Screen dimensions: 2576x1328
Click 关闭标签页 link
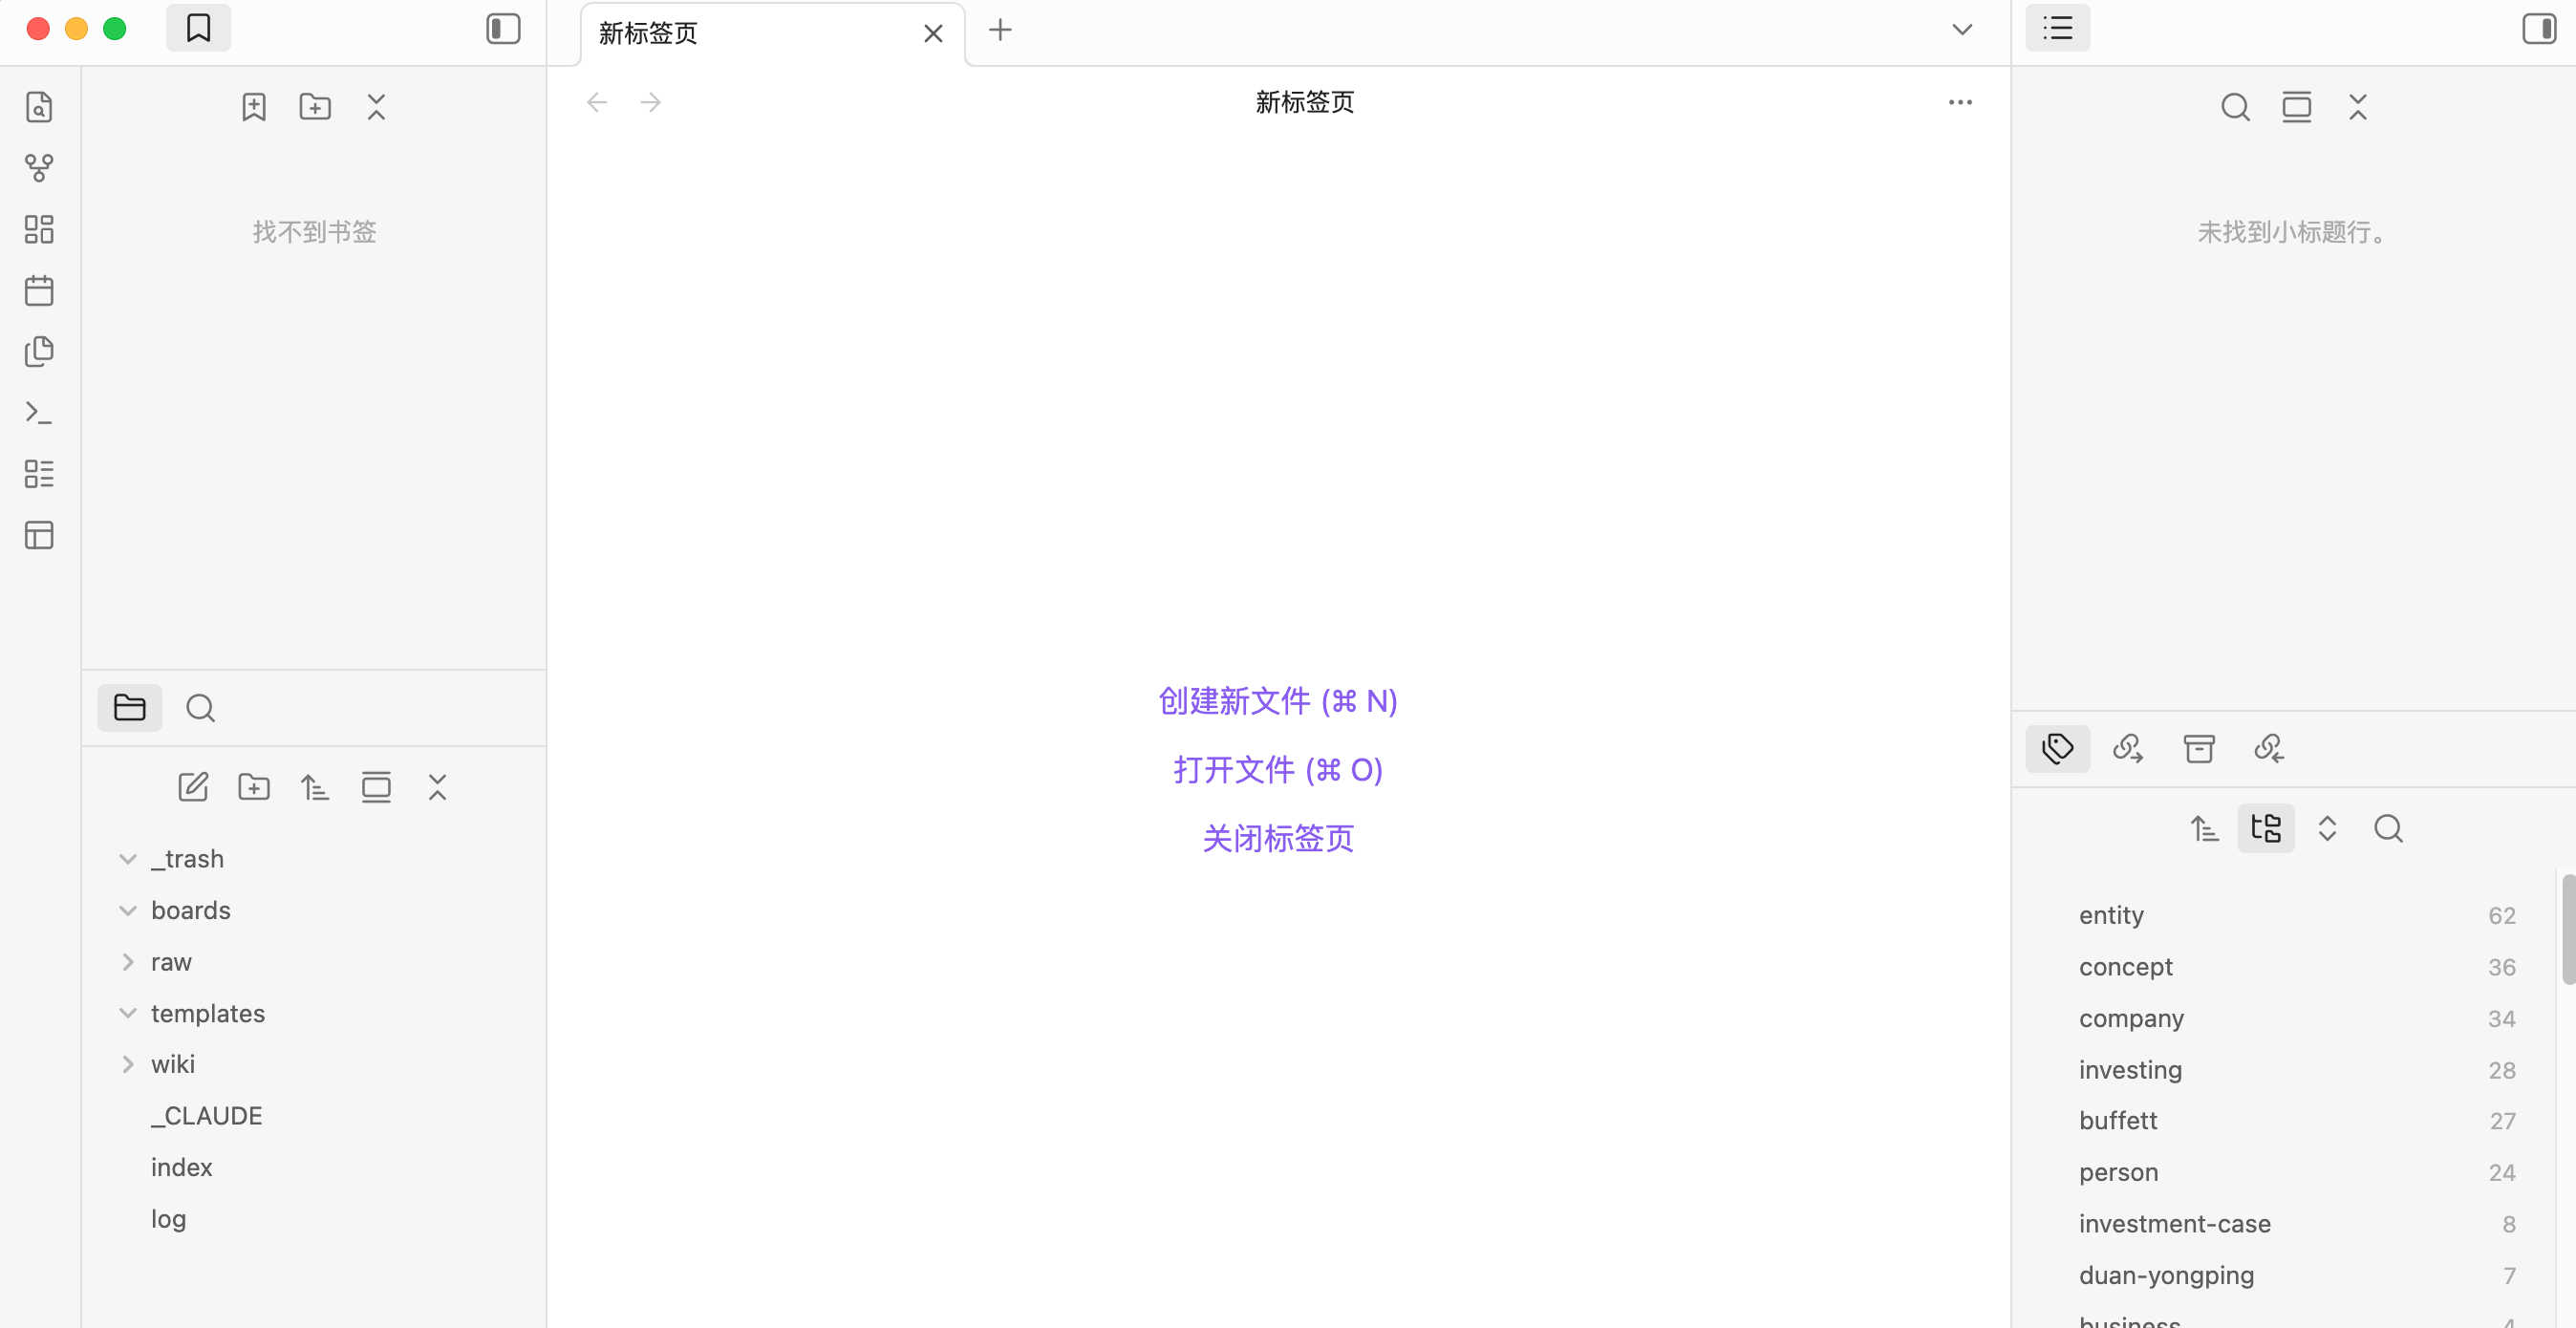click(x=1278, y=838)
